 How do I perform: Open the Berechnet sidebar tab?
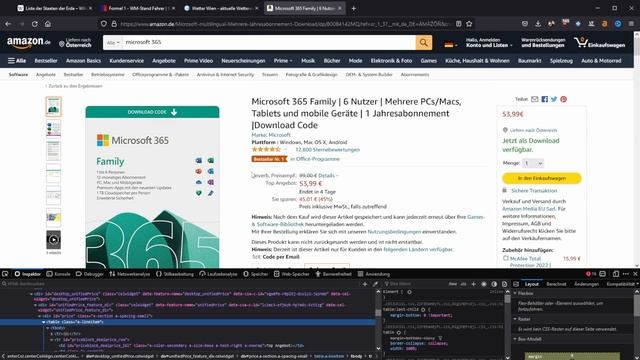[x=556, y=284]
